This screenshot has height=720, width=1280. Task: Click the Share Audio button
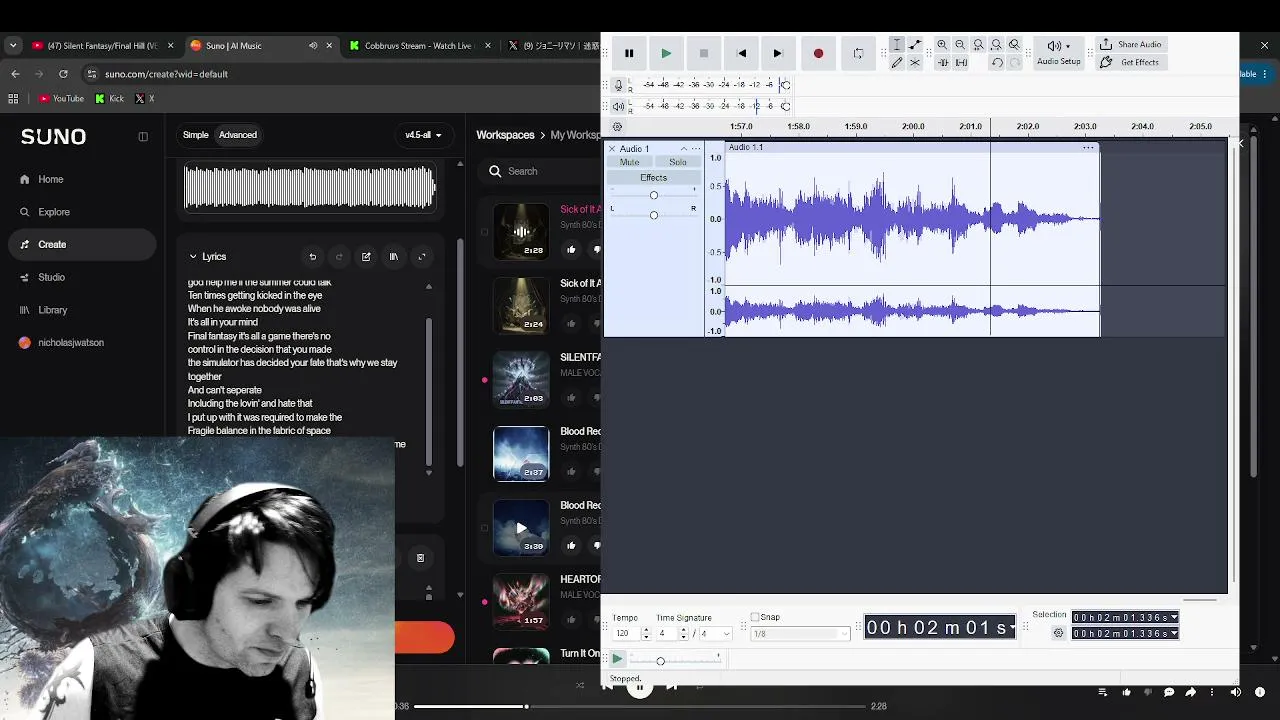coord(1130,45)
